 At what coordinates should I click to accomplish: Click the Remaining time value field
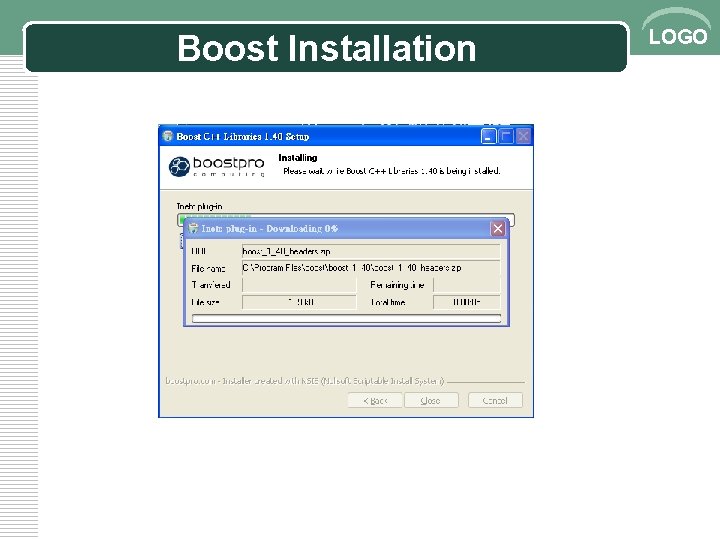click(467, 285)
